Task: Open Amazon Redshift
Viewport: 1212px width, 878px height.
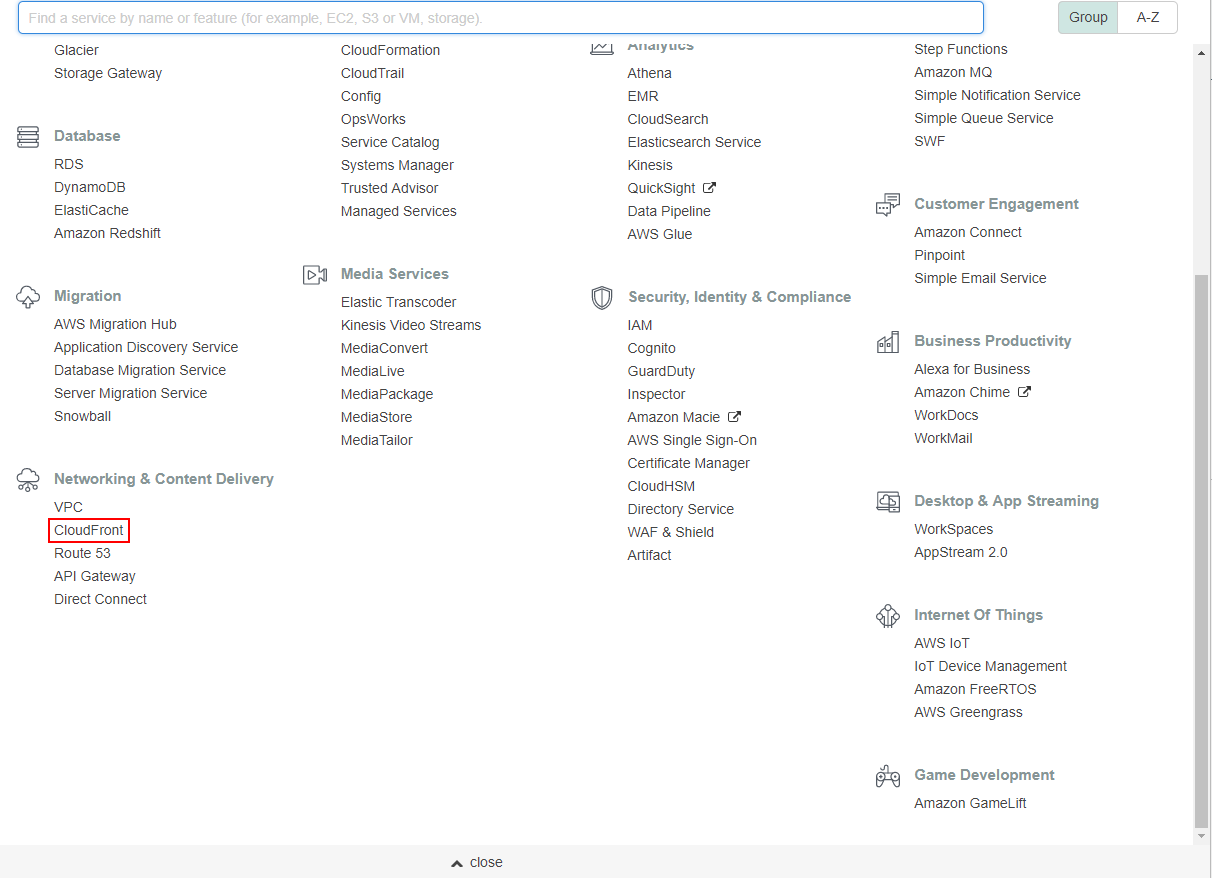Action: tap(107, 233)
